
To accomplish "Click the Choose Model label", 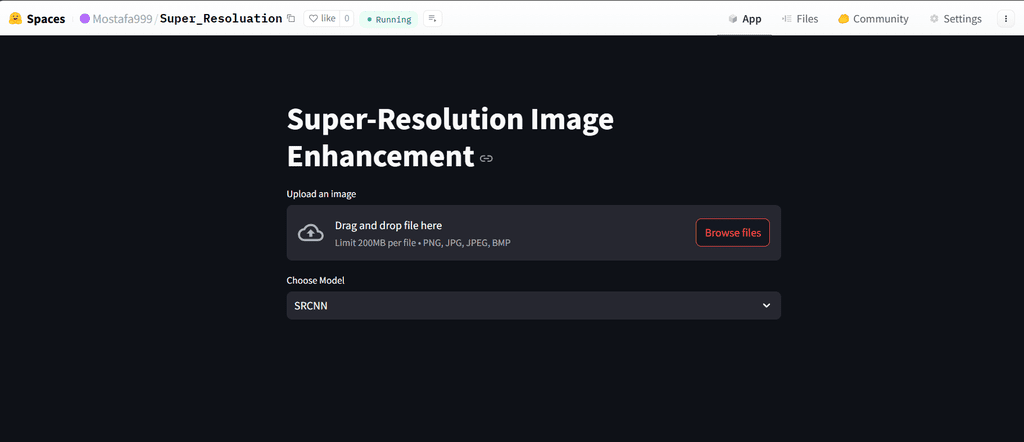I will click(x=315, y=281).
